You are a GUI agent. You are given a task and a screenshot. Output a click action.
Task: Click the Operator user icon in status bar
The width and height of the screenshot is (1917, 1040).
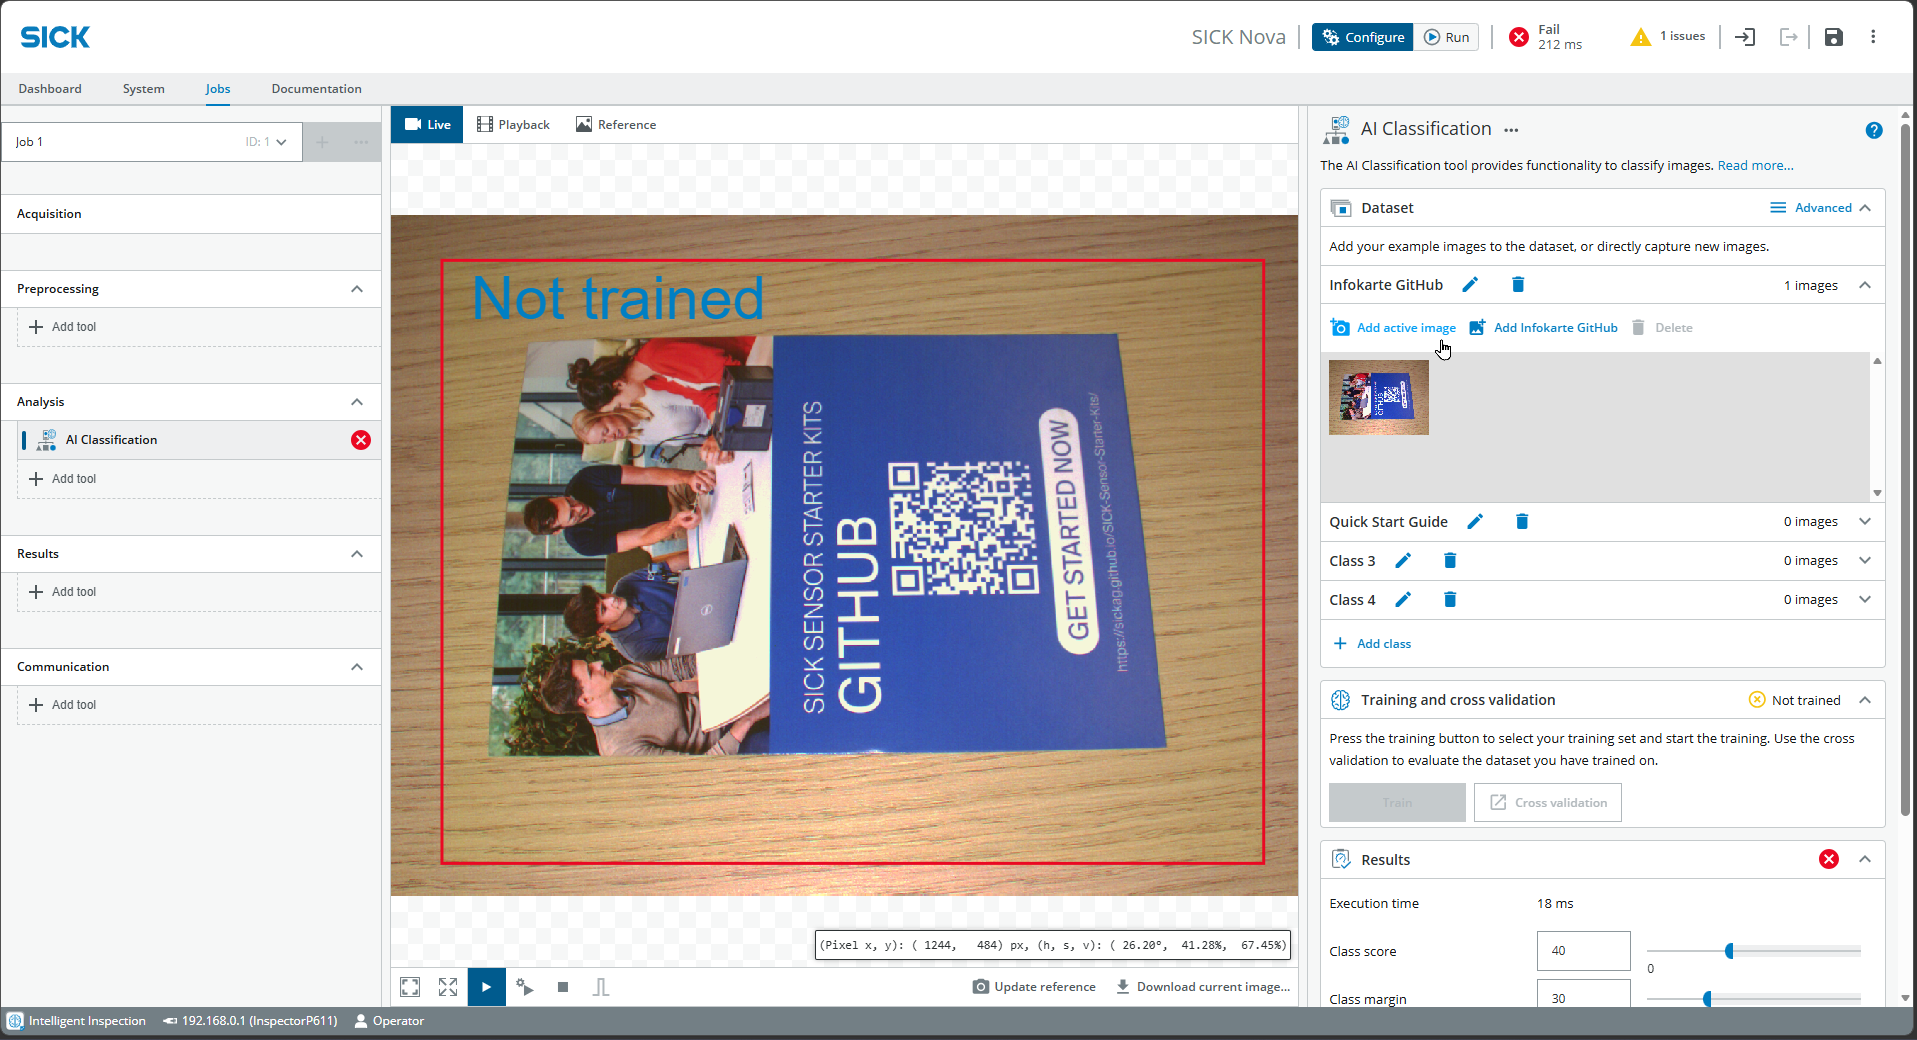tap(361, 1021)
